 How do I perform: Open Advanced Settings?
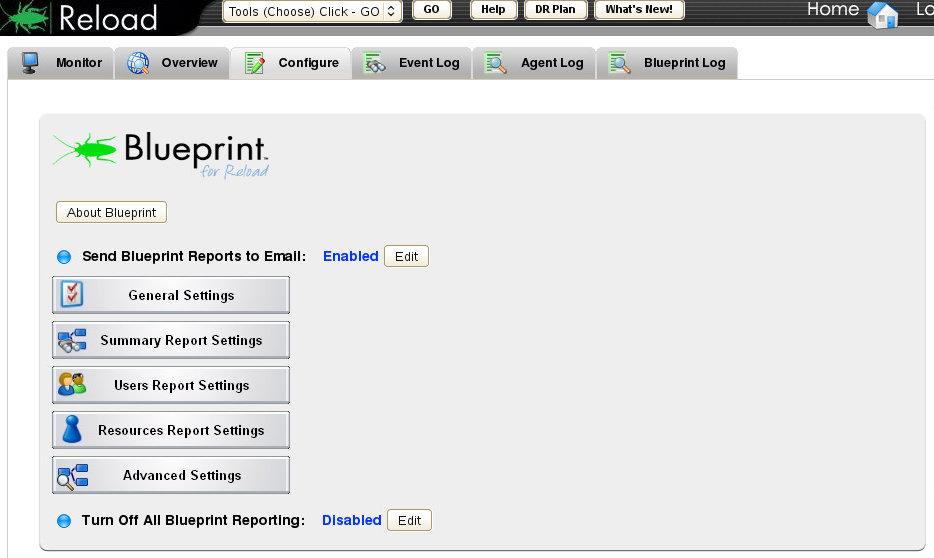pyautogui.click(x=171, y=475)
